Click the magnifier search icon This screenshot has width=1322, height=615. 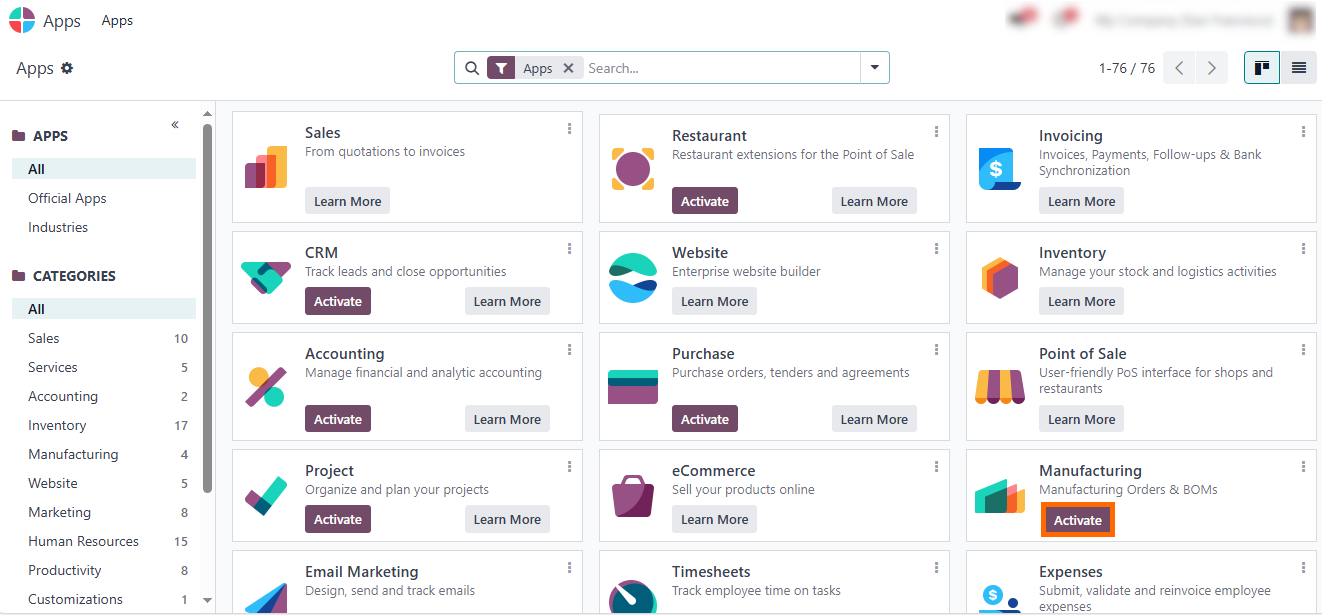pos(472,68)
